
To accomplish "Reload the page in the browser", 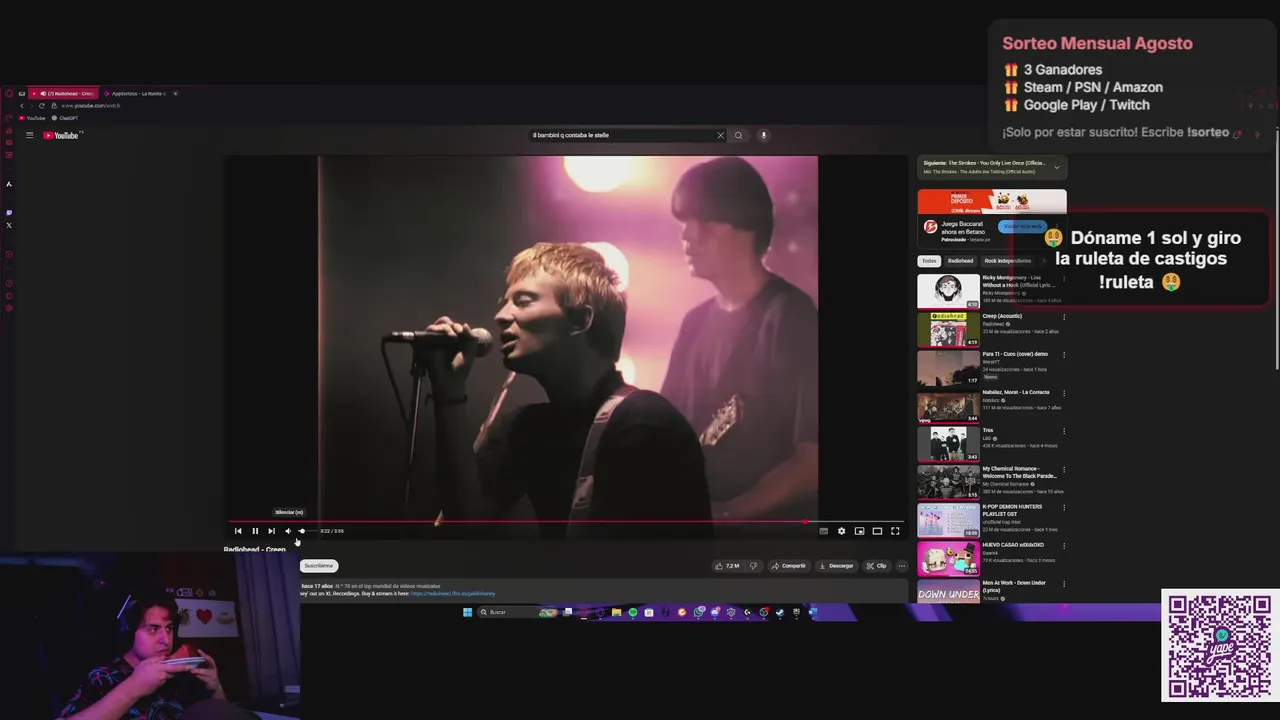I will coord(41,105).
